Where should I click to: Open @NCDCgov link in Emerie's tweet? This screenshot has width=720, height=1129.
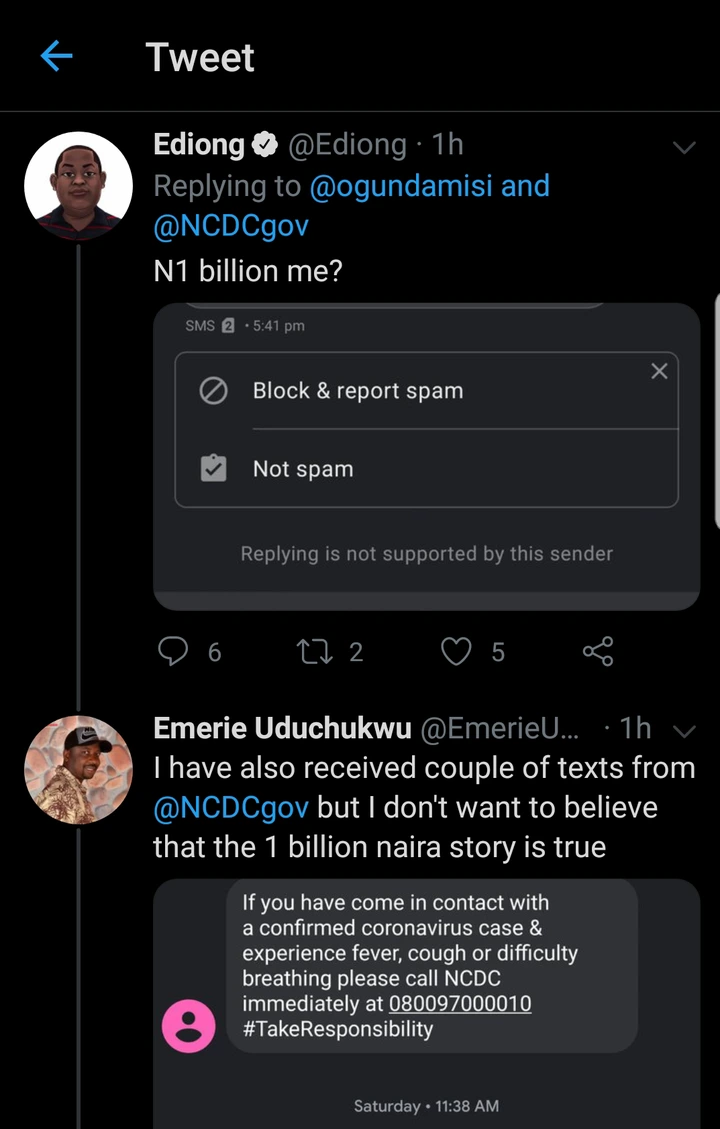231,807
